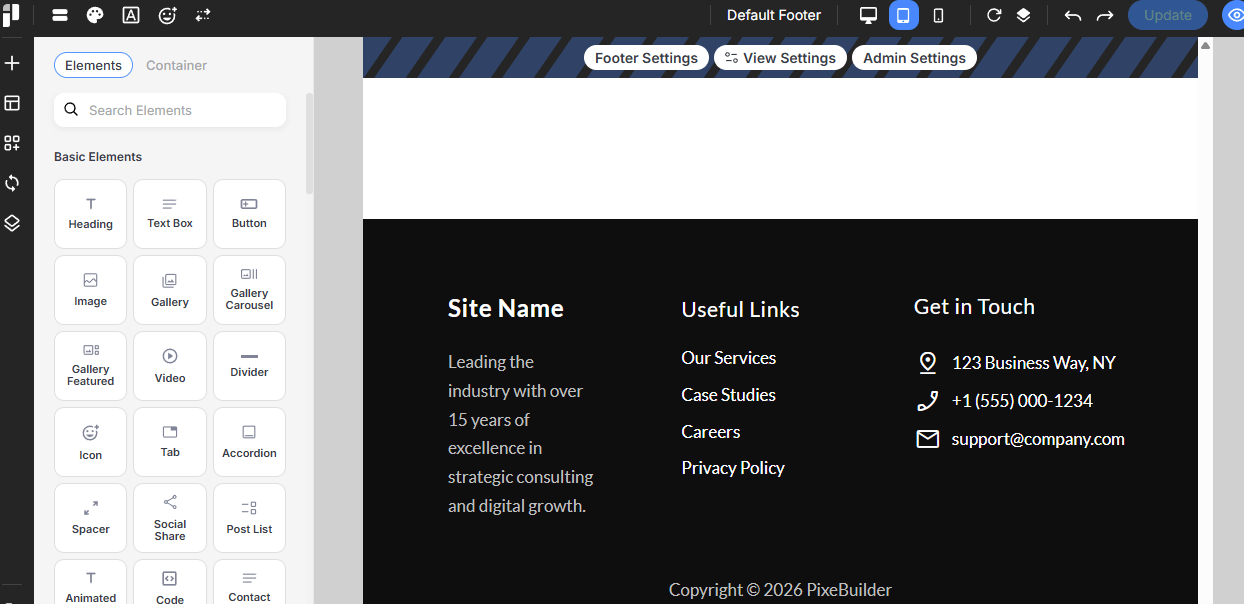Click the Privacy Policy footer link
The height and width of the screenshot is (604, 1244).
[733, 468]
